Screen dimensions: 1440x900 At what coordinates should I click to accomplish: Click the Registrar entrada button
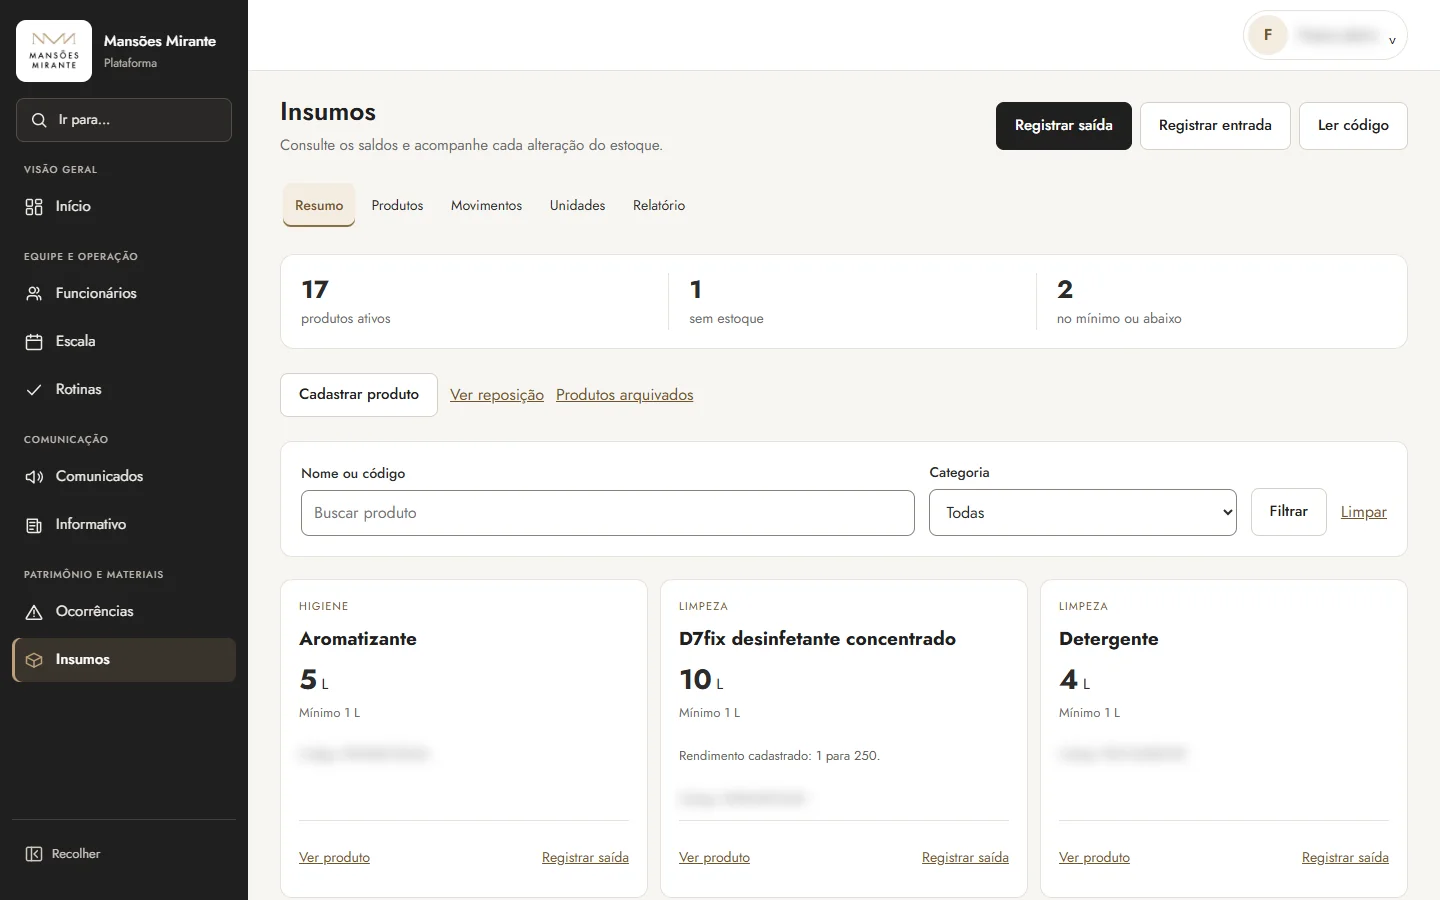1215,126
